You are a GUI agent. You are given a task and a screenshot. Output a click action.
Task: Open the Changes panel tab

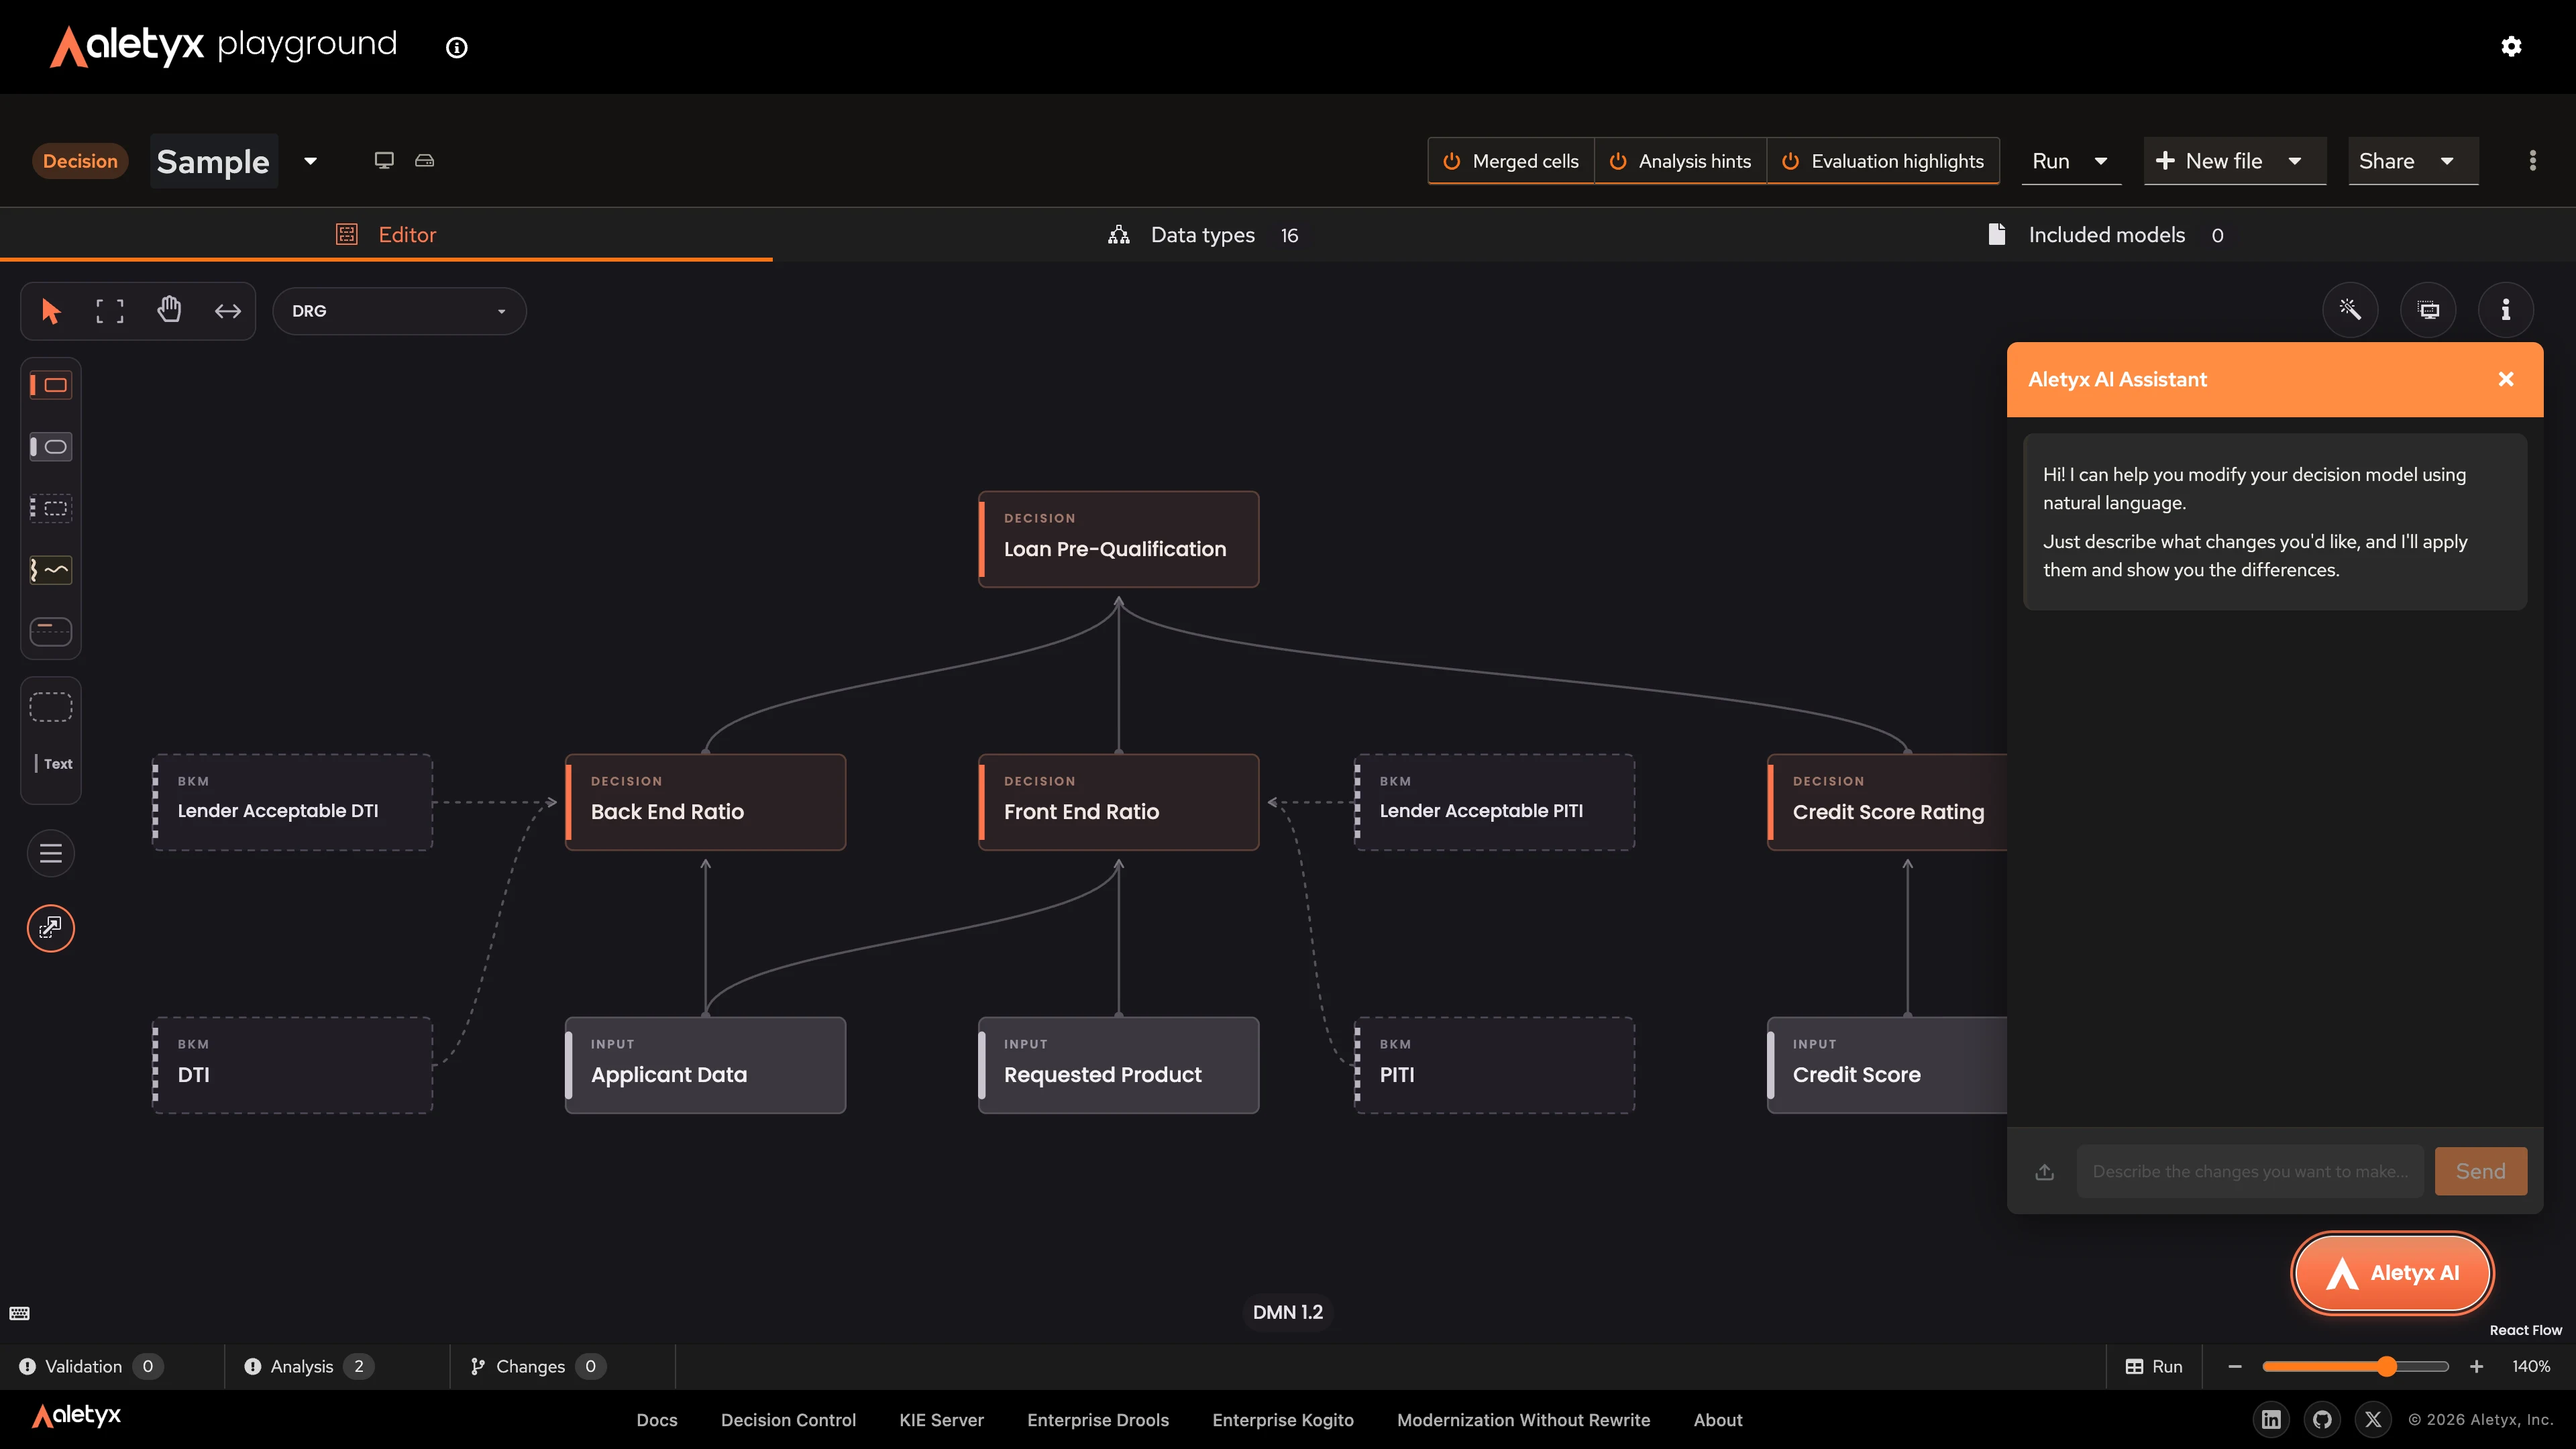coord(538,1366)
